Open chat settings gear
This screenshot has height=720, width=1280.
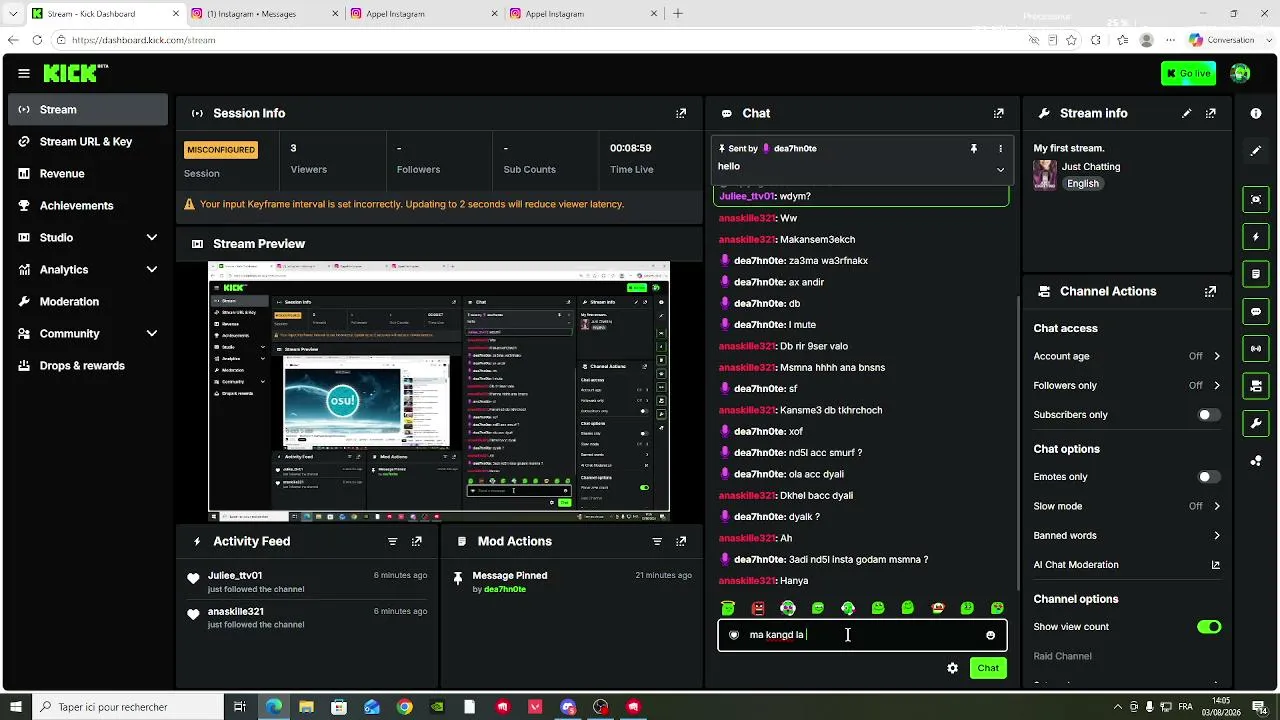953,668
